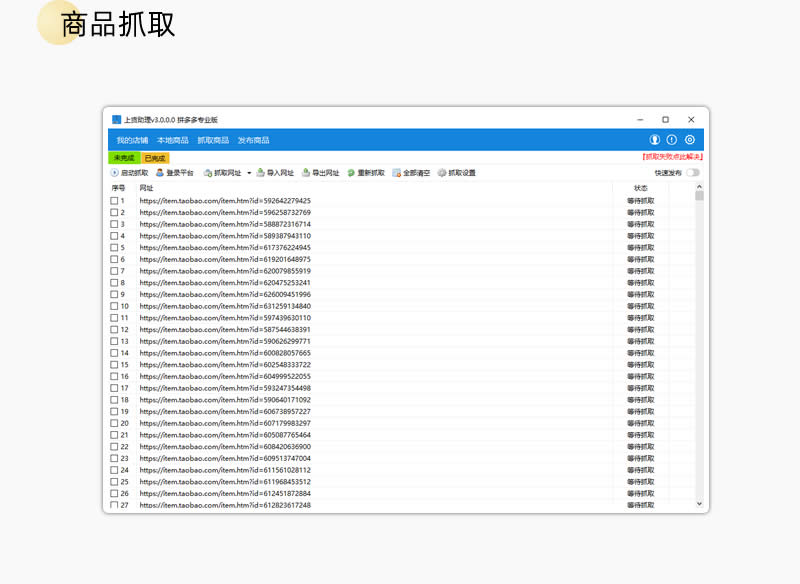Viewport: 800px width, 584px height.
Task: Click the 状态 column header
Action: tap(641, 188)
